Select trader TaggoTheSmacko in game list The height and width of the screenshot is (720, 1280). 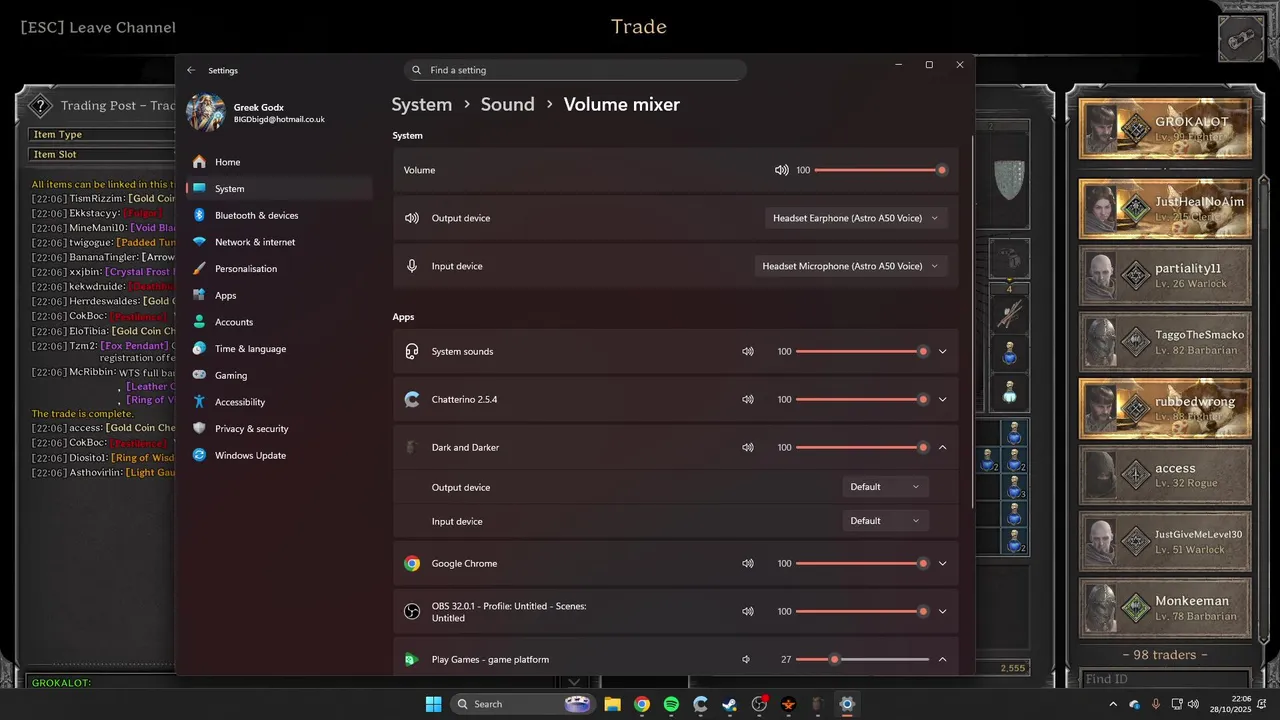(1165, 342)
